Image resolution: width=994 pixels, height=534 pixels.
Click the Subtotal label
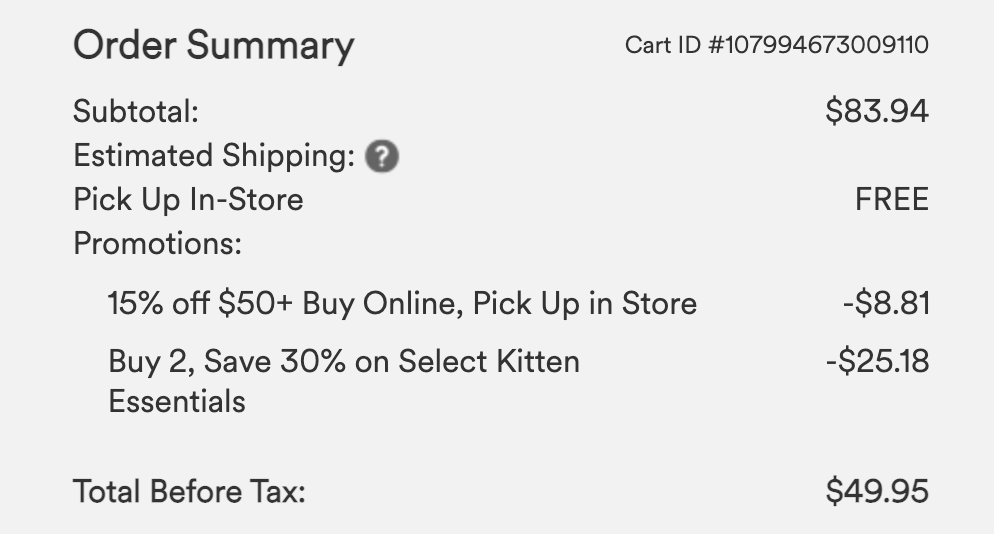pyautogui.click(x=136, y=112)
